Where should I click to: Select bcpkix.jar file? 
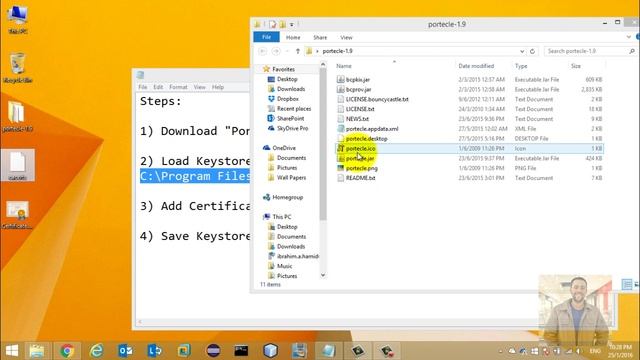click(358, 80)
